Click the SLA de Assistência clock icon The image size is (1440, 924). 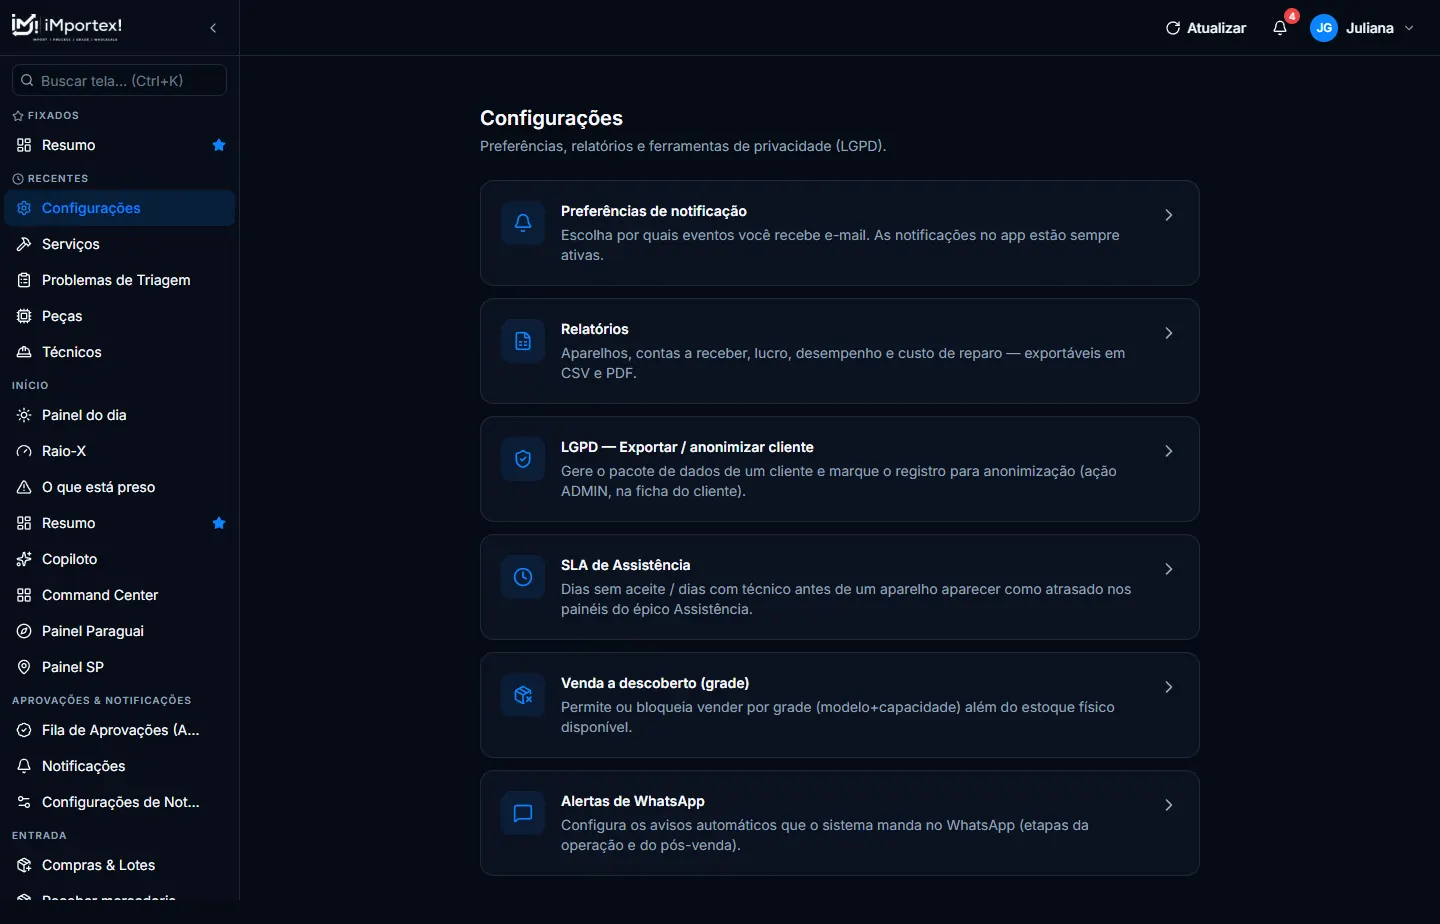[x=523, y=577]
